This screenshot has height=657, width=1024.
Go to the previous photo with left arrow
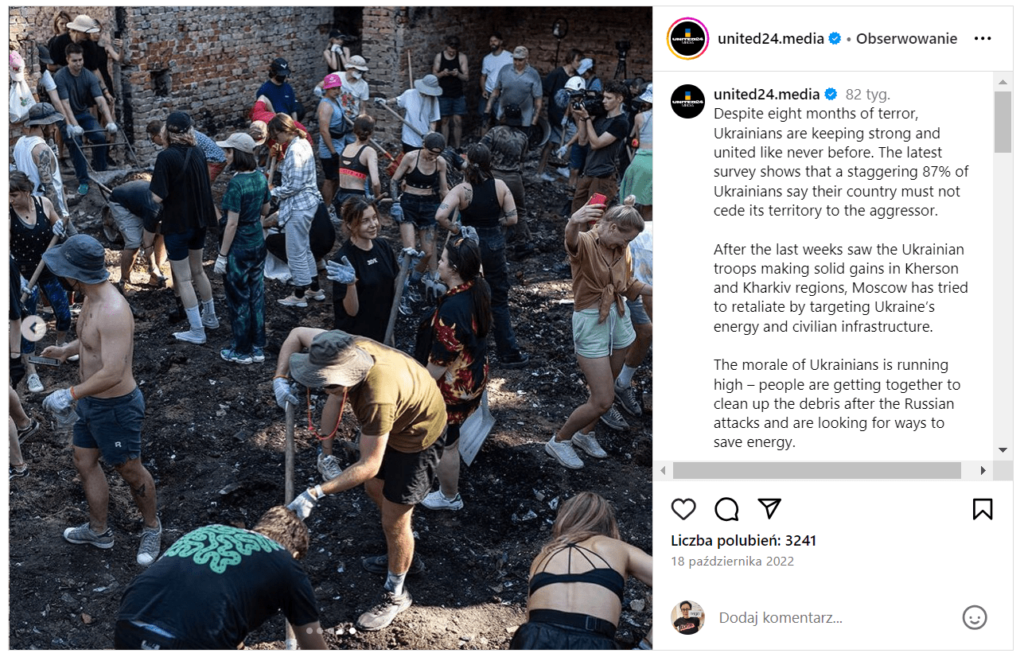pyautogui.click(x=34, y=327)
